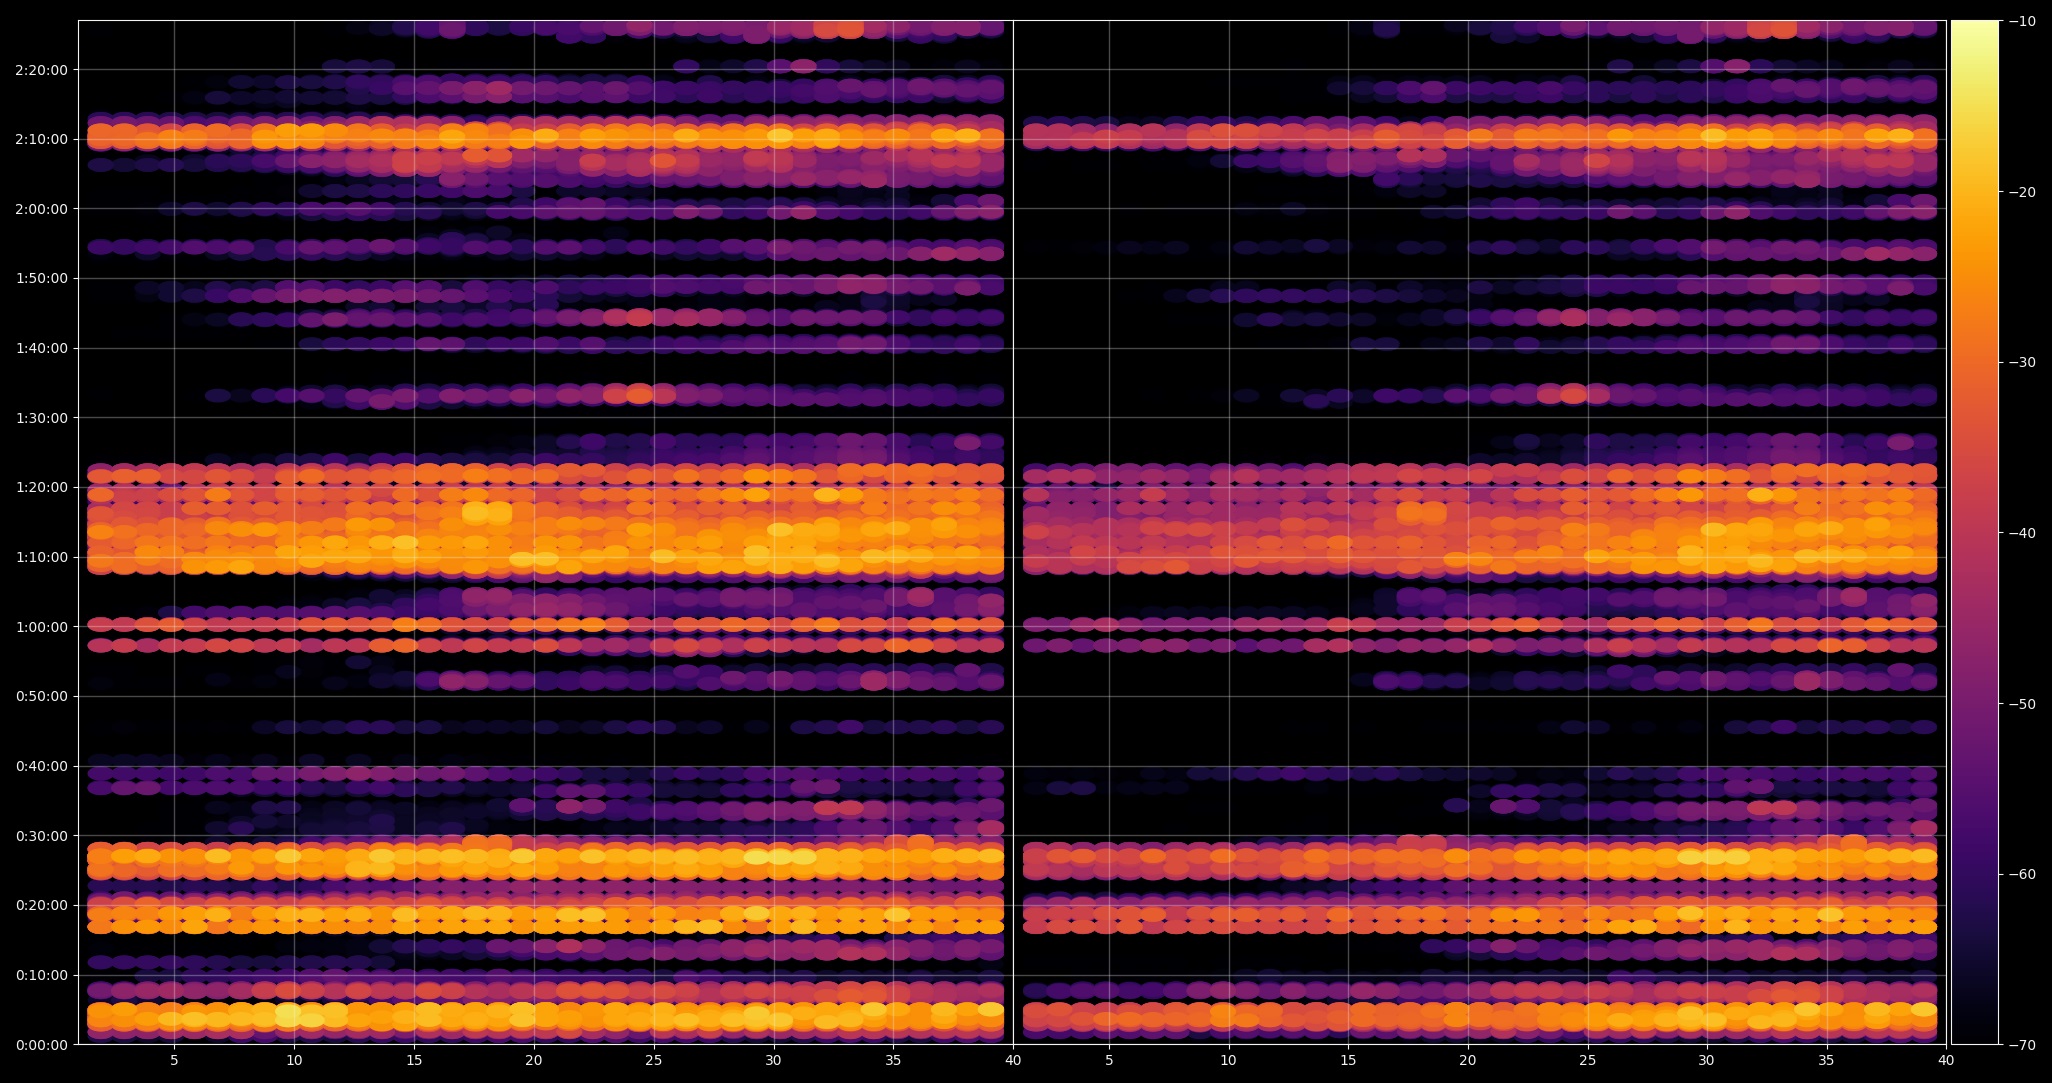The width and height of the screenshot is (2052, 1083).
Task: Select x-axis label 35 in the right panel
Action: click(x=1826, y=1060)
